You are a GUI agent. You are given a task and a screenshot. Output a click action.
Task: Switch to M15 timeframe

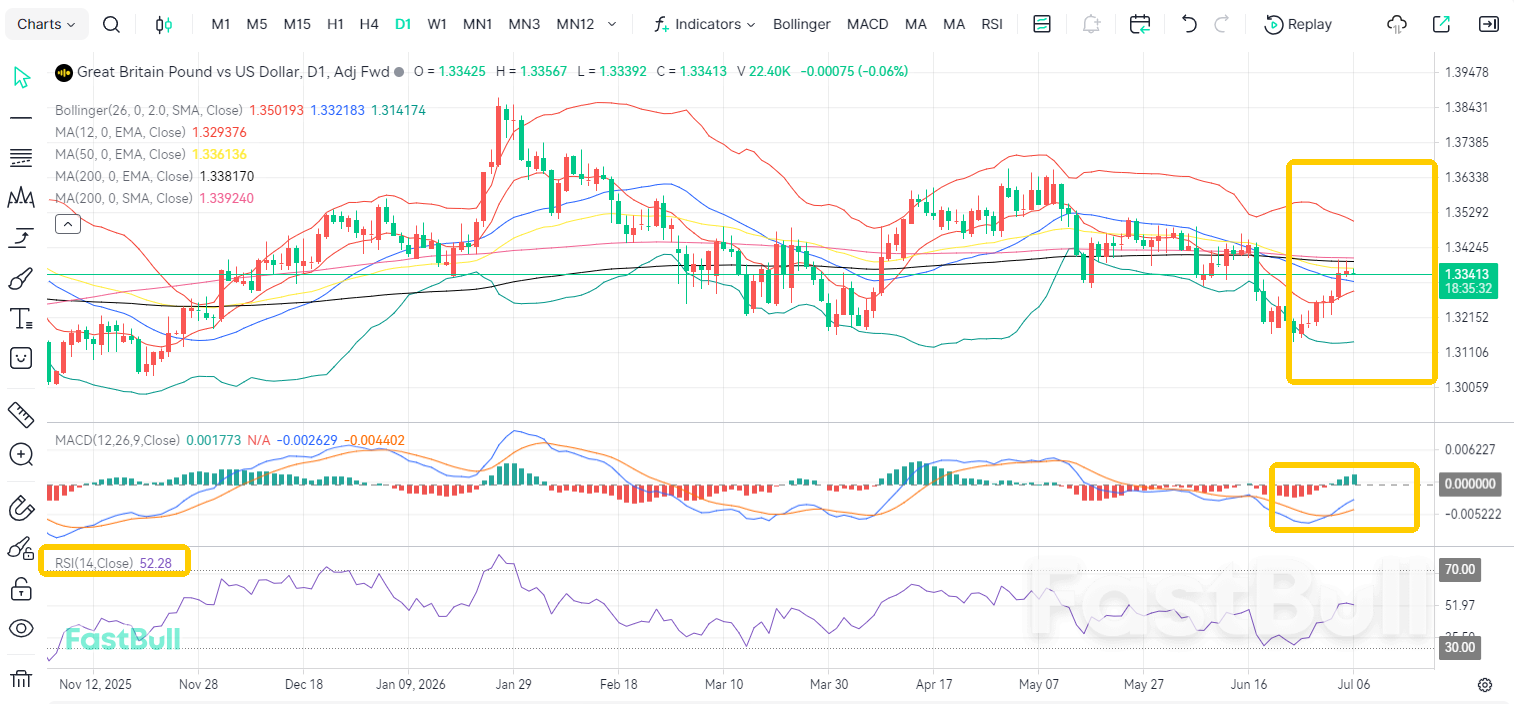(296, 24)
